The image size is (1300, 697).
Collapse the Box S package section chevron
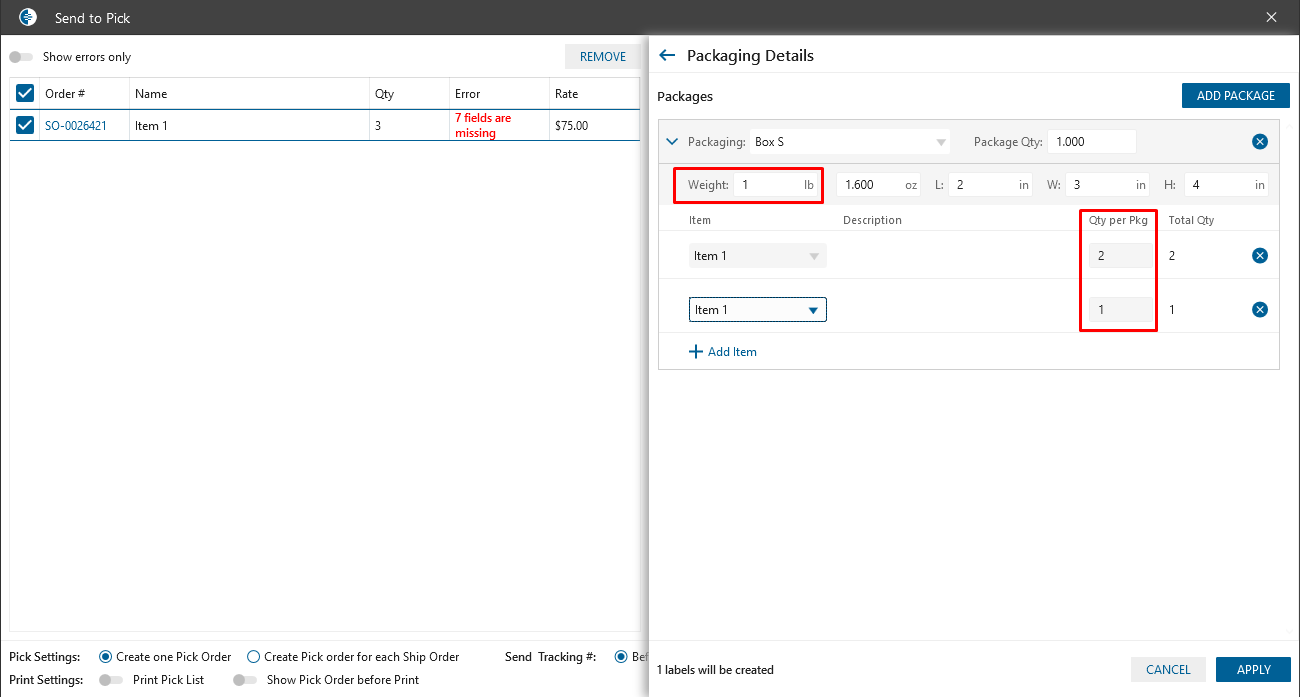pyautogui.click(x=672, y=142)
